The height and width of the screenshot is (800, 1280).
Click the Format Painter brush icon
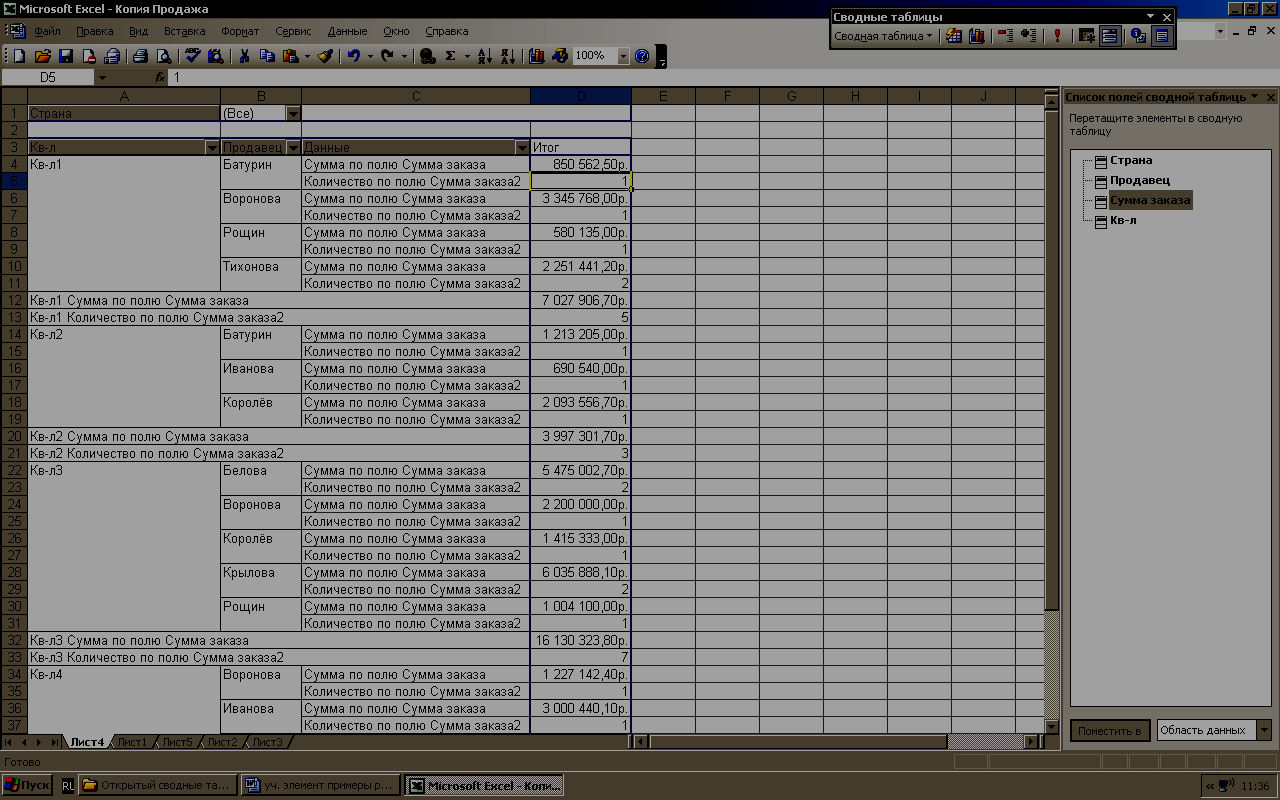coord(325,57)
